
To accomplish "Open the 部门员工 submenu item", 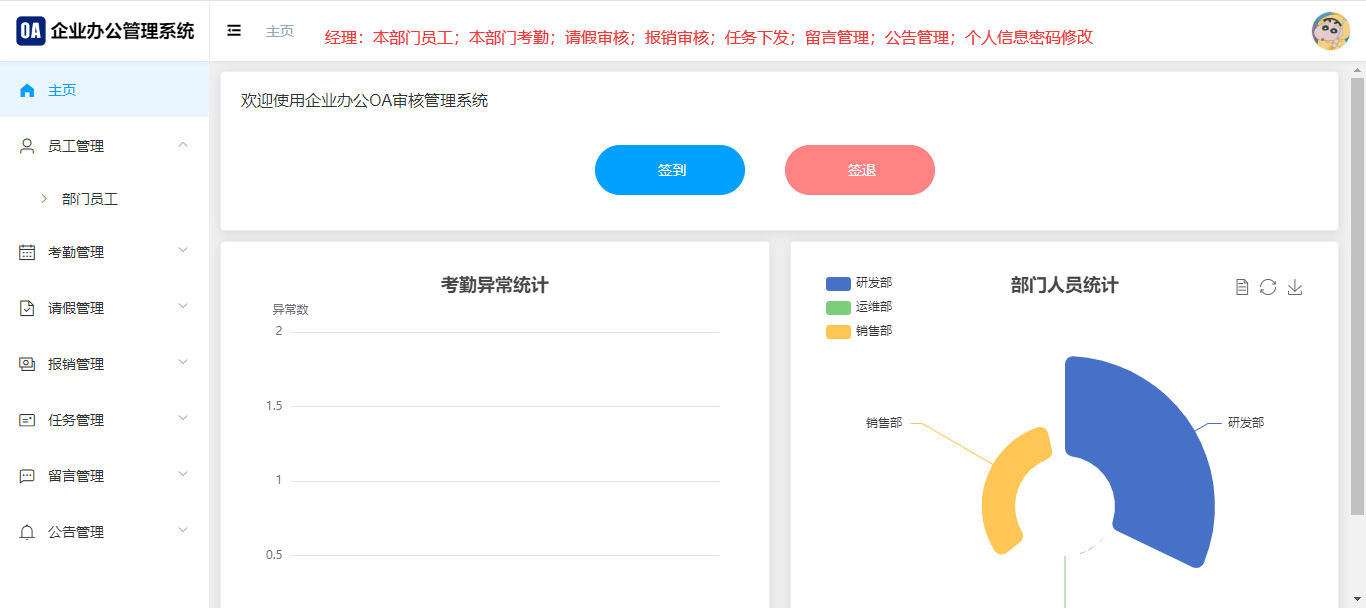I will (90, 199).
